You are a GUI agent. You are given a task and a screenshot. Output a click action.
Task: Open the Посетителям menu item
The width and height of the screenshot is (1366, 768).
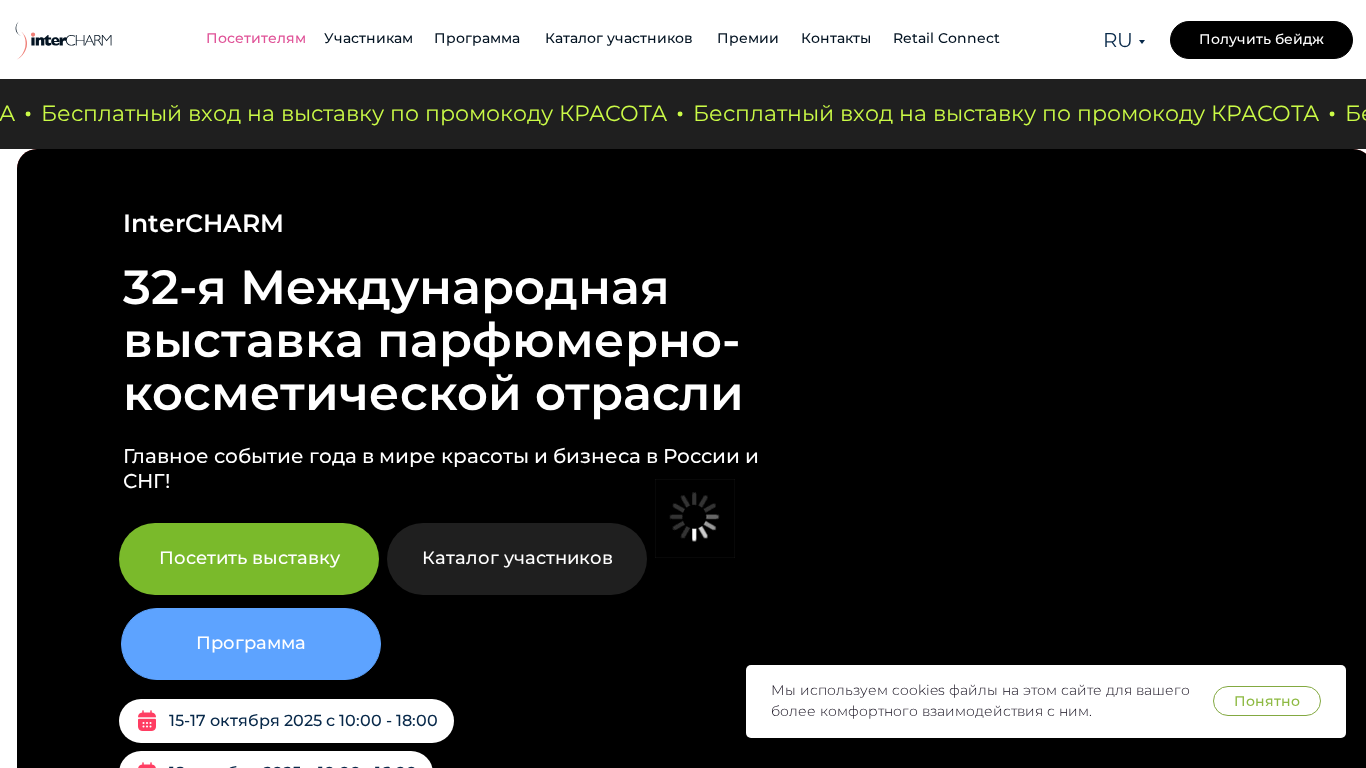point(256,38)
